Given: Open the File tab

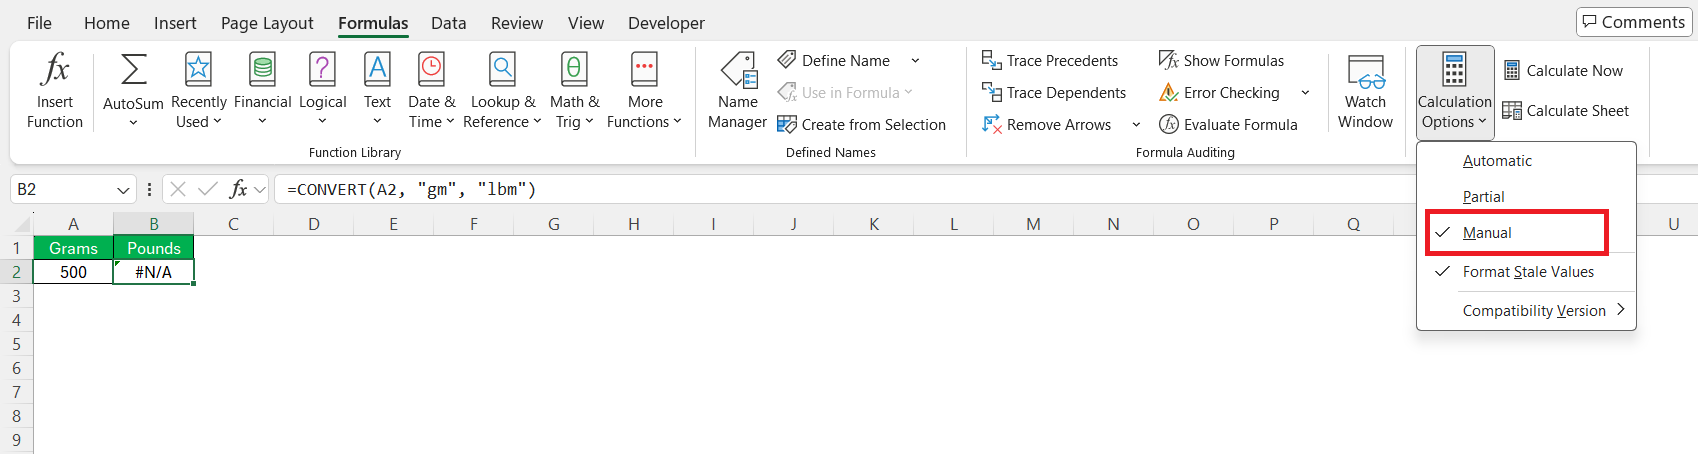Looking at the screenshot, I should (x=39, y=23).
